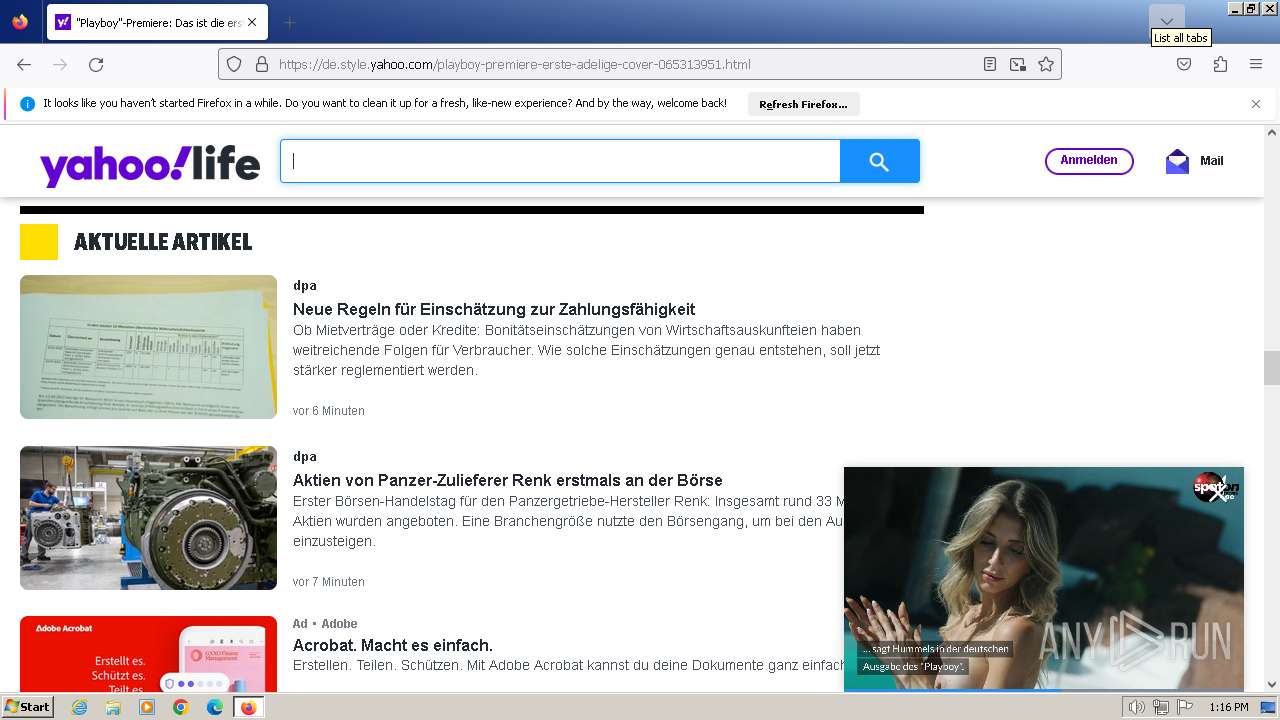Reload the current page

coord(96,64)
